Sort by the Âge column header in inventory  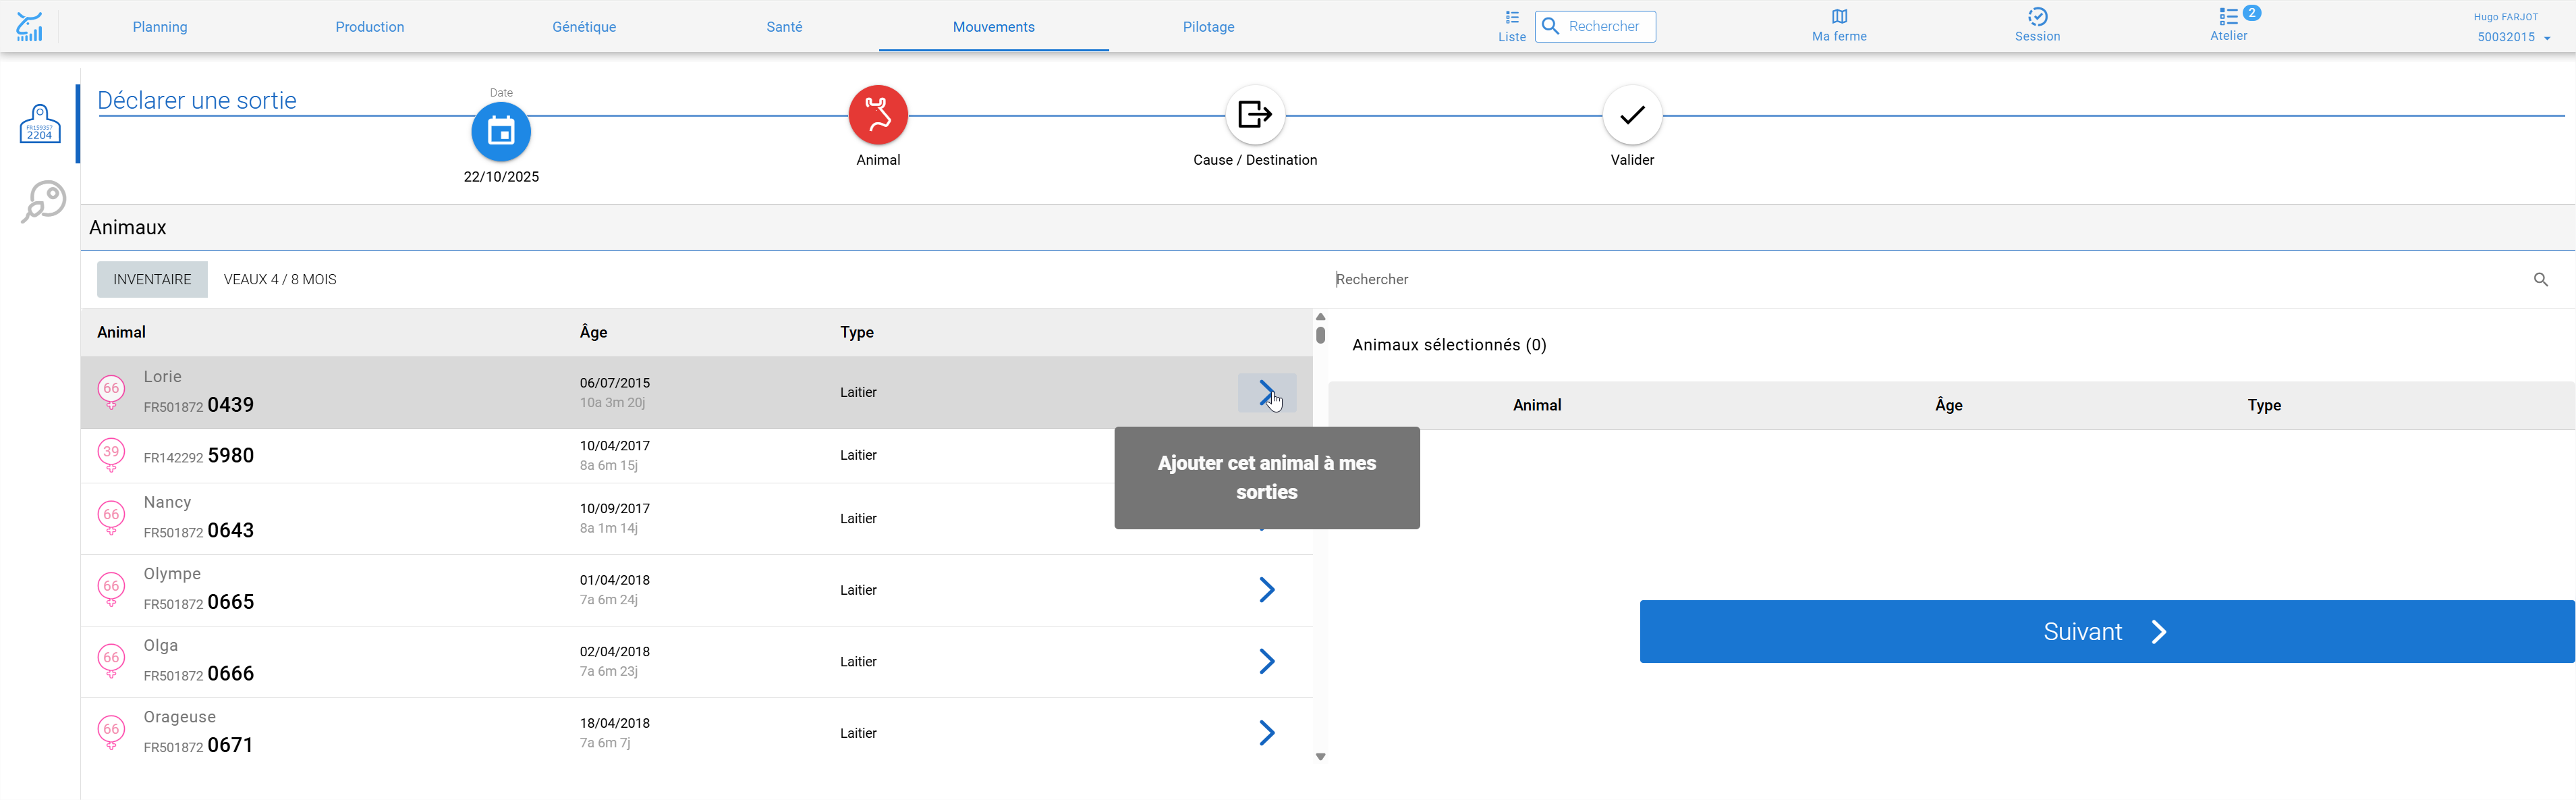[x=593, y=332]
